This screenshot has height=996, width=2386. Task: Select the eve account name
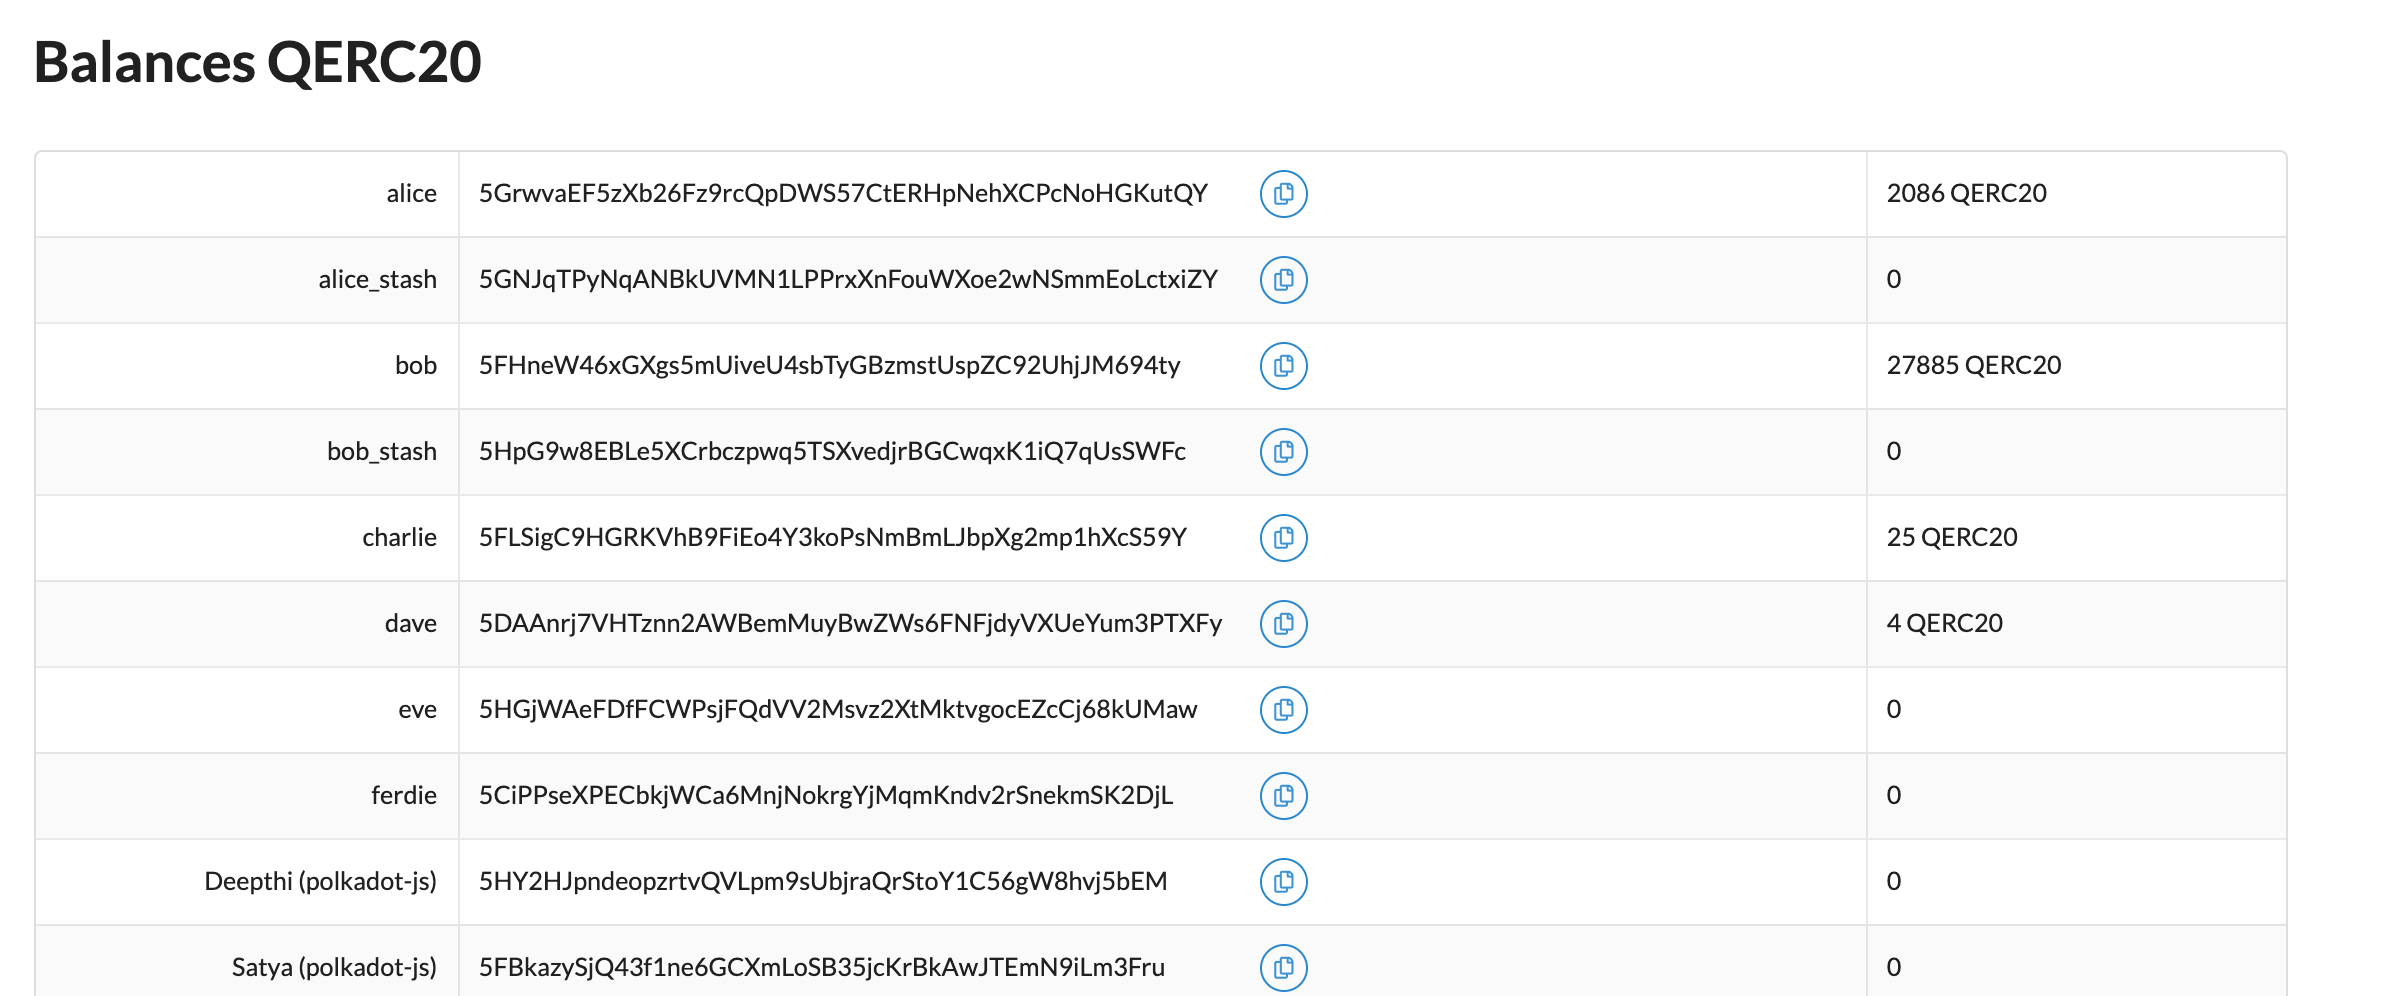[x=418, y=709]
